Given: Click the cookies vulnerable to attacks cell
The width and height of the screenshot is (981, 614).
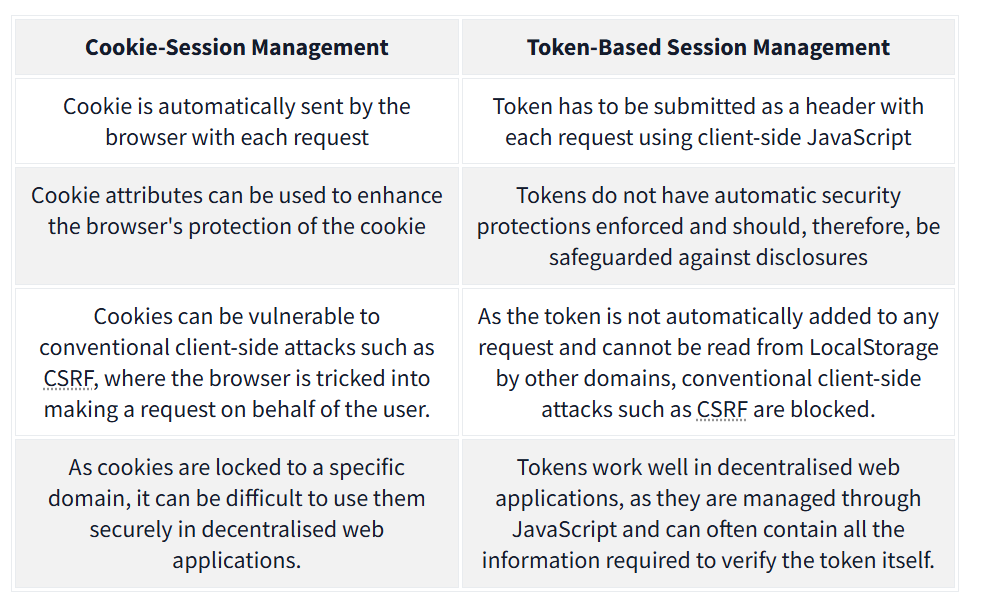Looking at the screenshot, I should (236, 362).
